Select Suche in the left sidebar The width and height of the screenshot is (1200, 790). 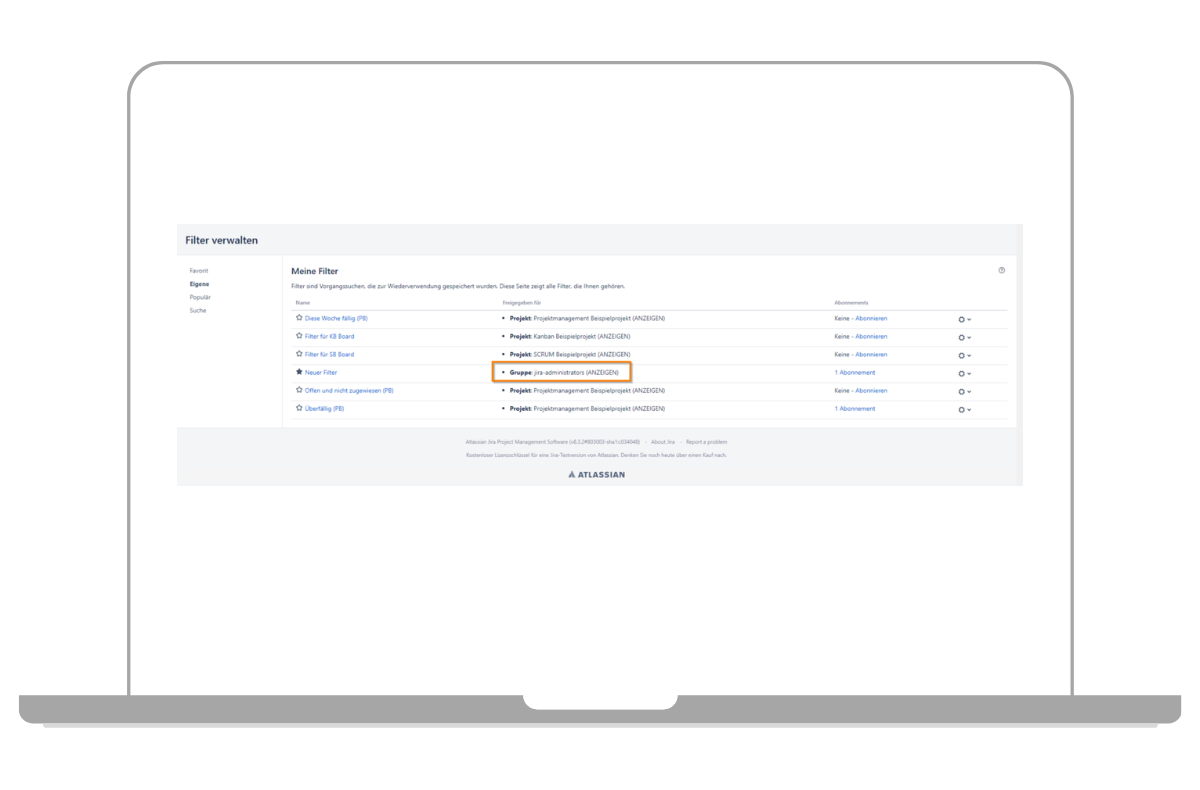click(197, 310)
